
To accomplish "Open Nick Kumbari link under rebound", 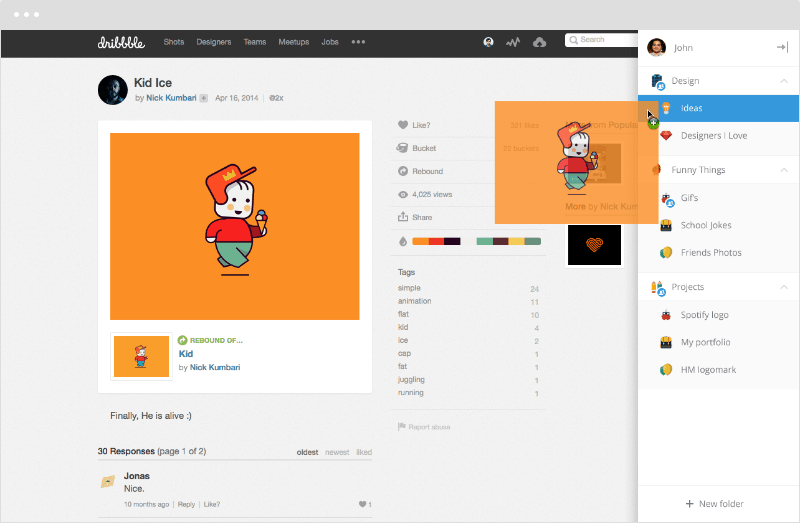I will pos(215,367).
